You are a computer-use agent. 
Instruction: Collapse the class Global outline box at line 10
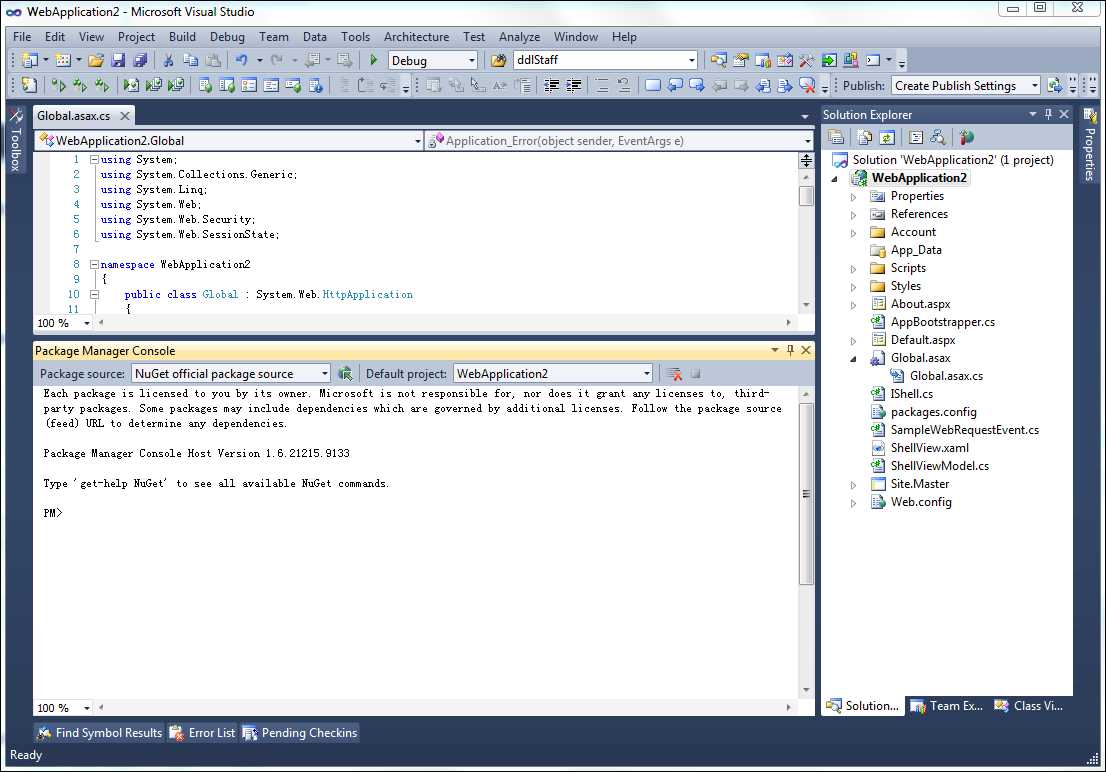click(94, 294)
